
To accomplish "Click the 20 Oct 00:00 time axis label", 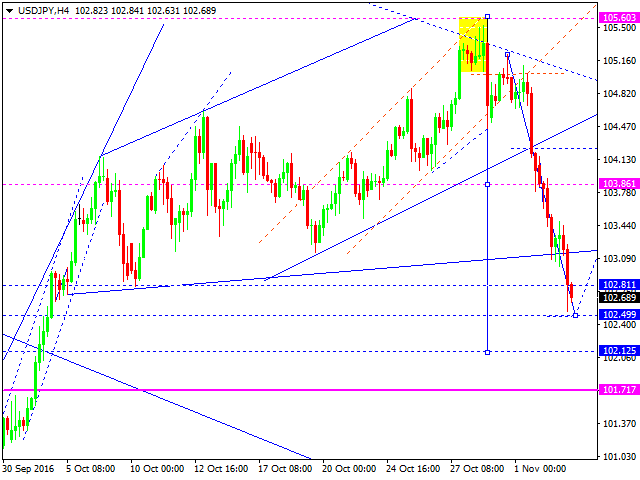I will 349,469.
